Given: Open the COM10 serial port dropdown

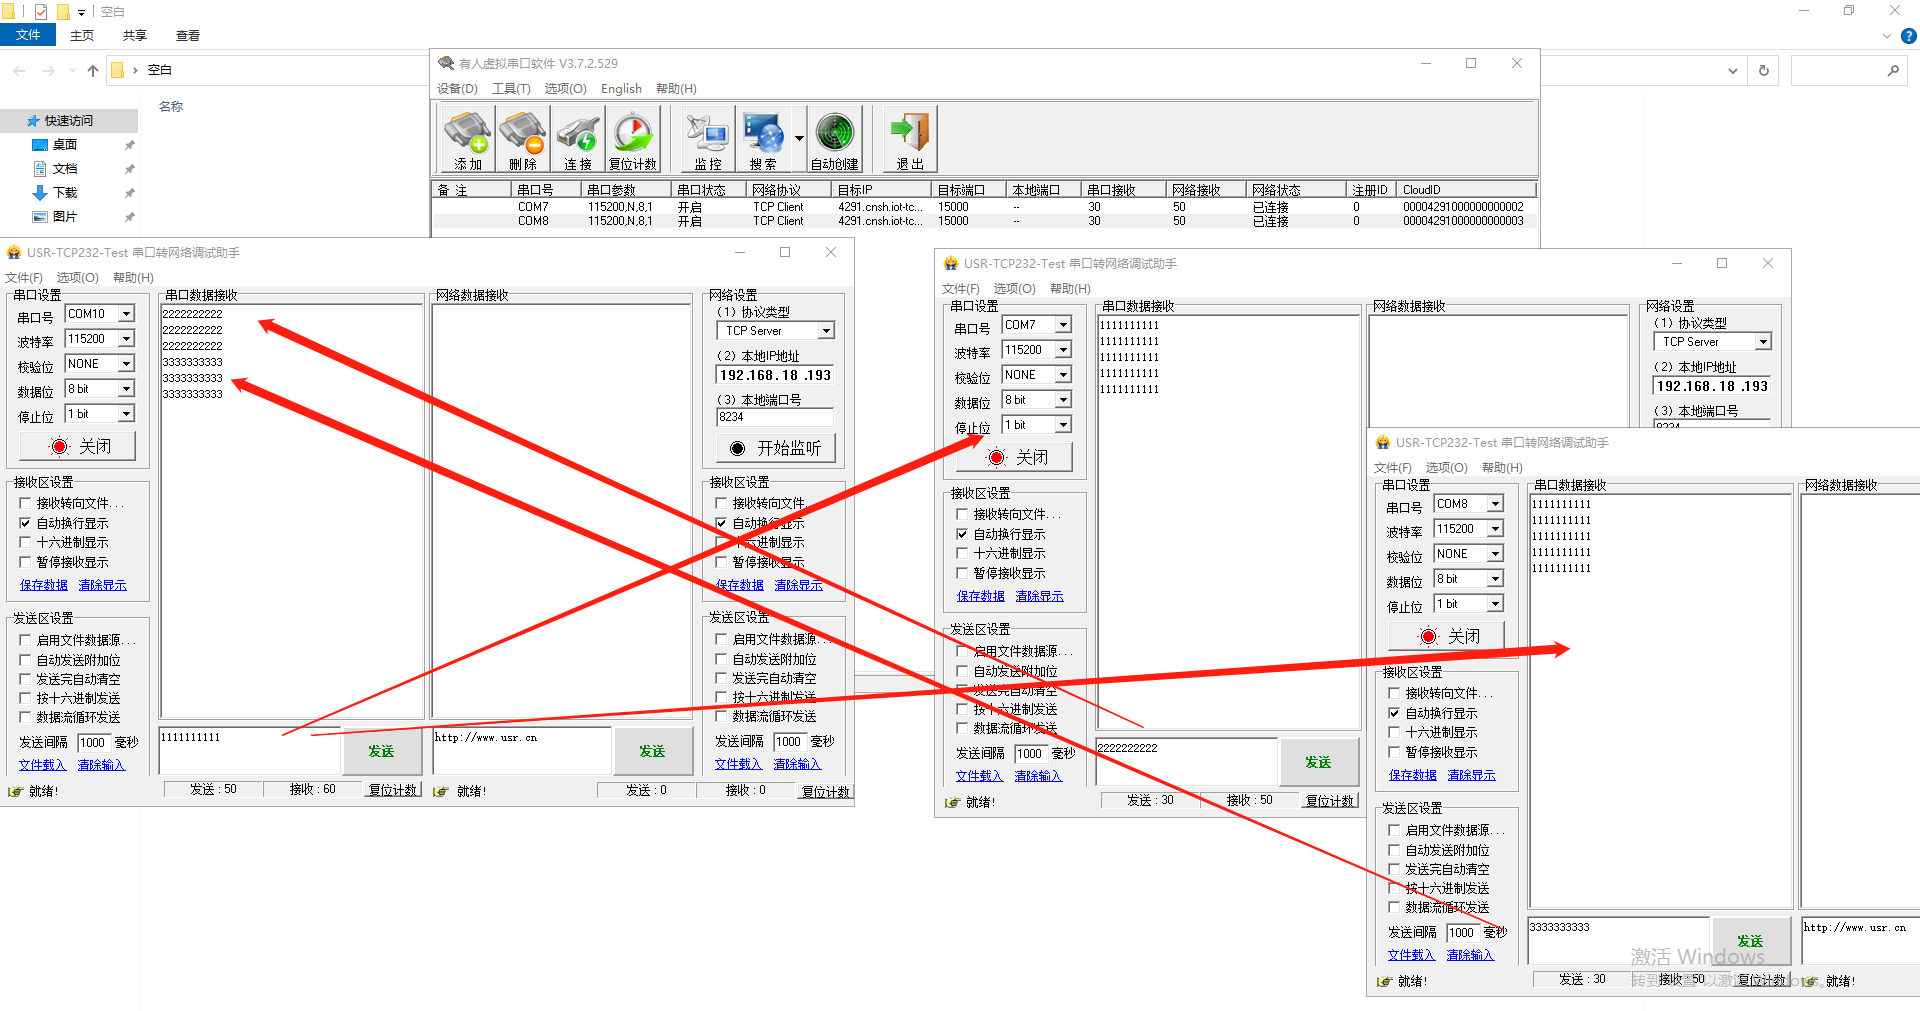Looking at the screenshot, I should pyautogui.click(x=126, y=314).
